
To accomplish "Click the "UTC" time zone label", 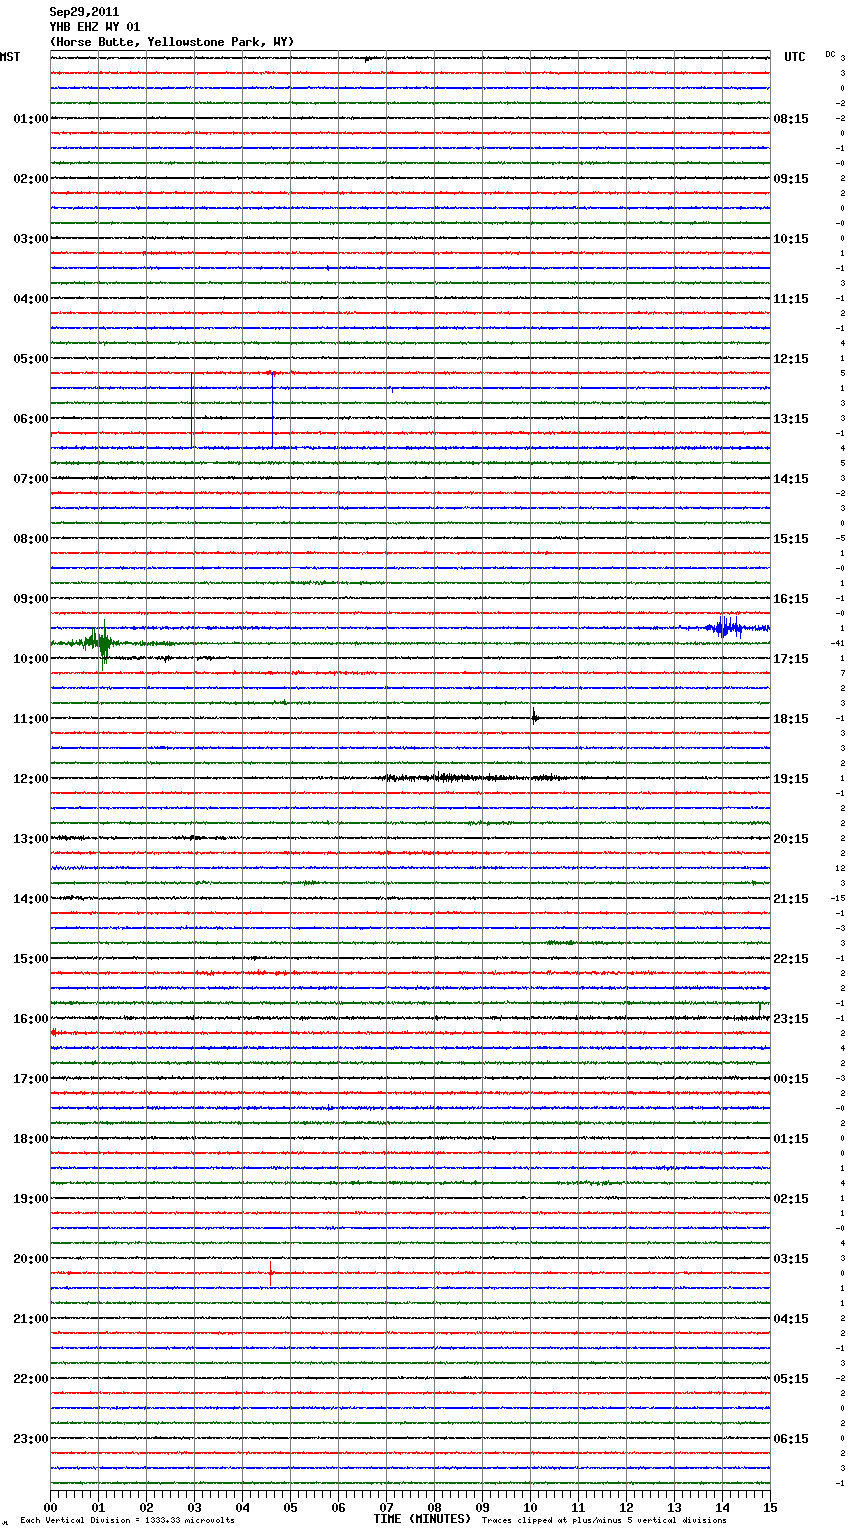I will pyautogui.click(x=795, y=57).
